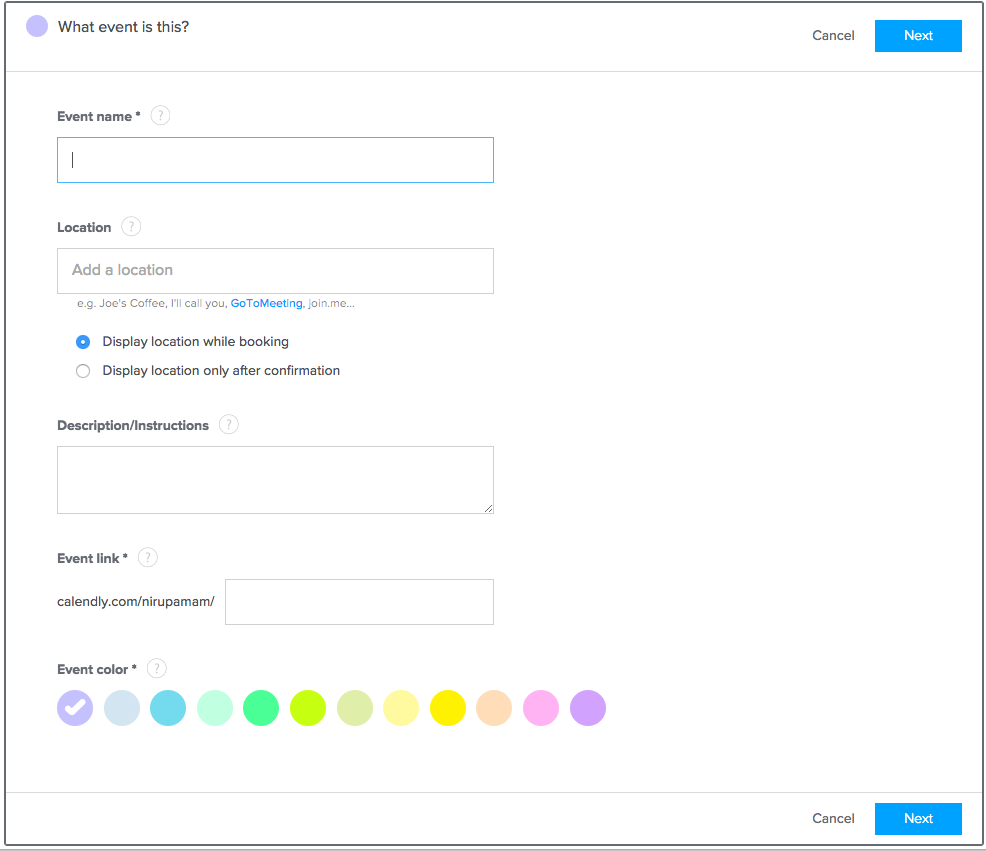Click the bottom Next button
The image size is (986, 851).
point(918,818)
